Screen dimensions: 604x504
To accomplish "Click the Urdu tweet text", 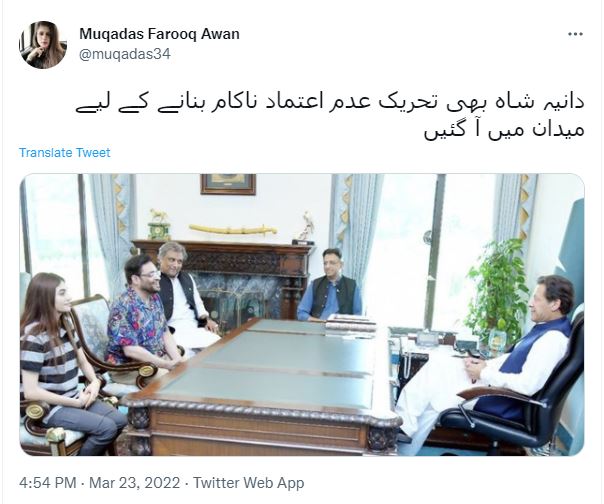I will [330, 116].
